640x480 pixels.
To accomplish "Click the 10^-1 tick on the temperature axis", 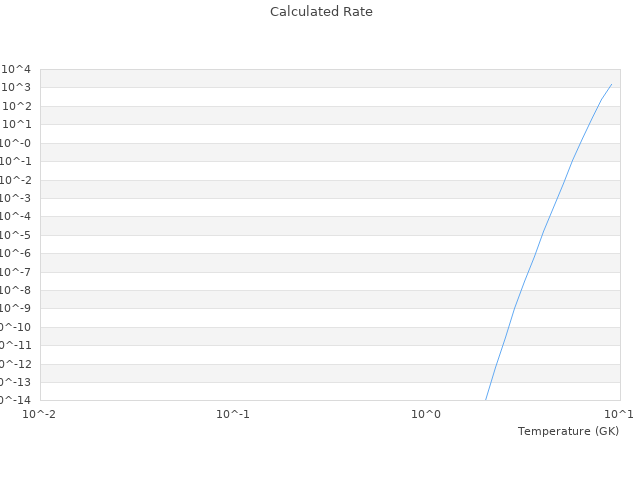I will click(233, 414).
